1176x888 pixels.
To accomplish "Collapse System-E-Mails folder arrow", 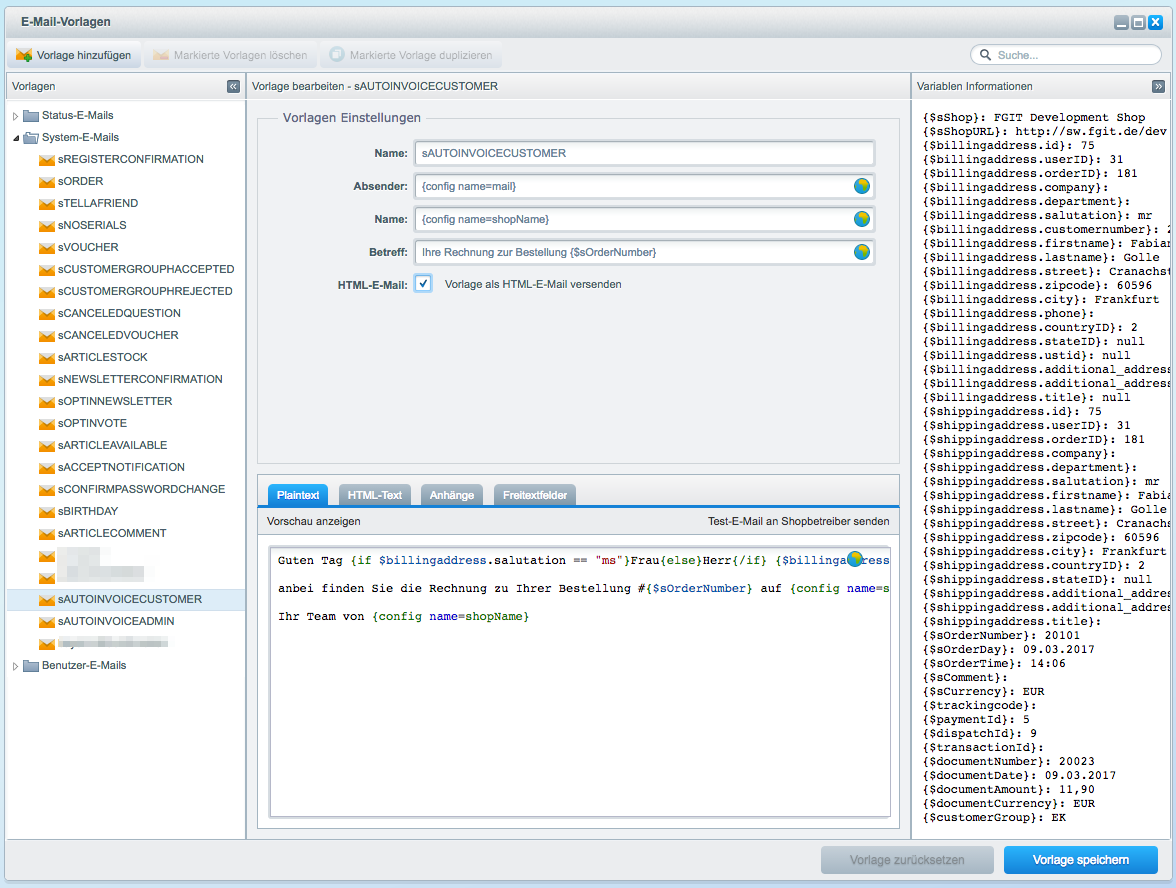I will tap(16, 138).
